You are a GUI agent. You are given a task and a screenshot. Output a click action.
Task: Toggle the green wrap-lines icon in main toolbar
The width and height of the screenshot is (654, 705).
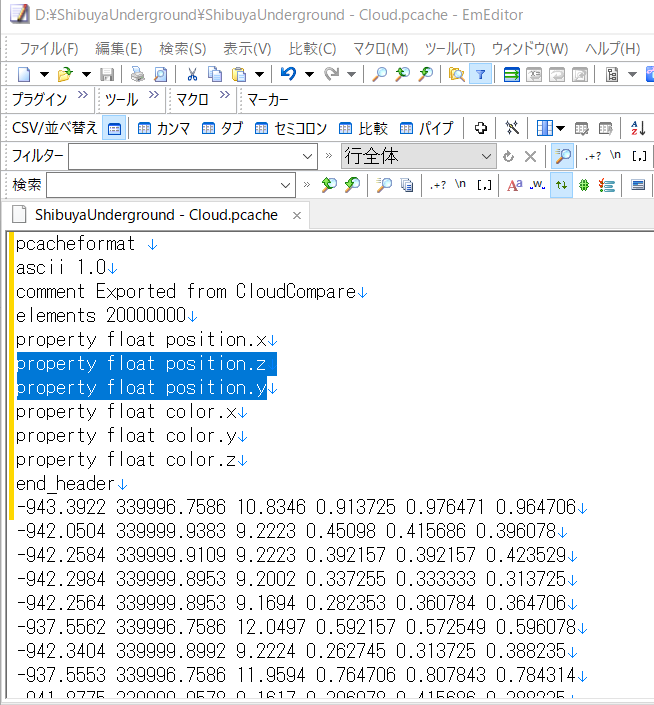[x=511, y=74]
